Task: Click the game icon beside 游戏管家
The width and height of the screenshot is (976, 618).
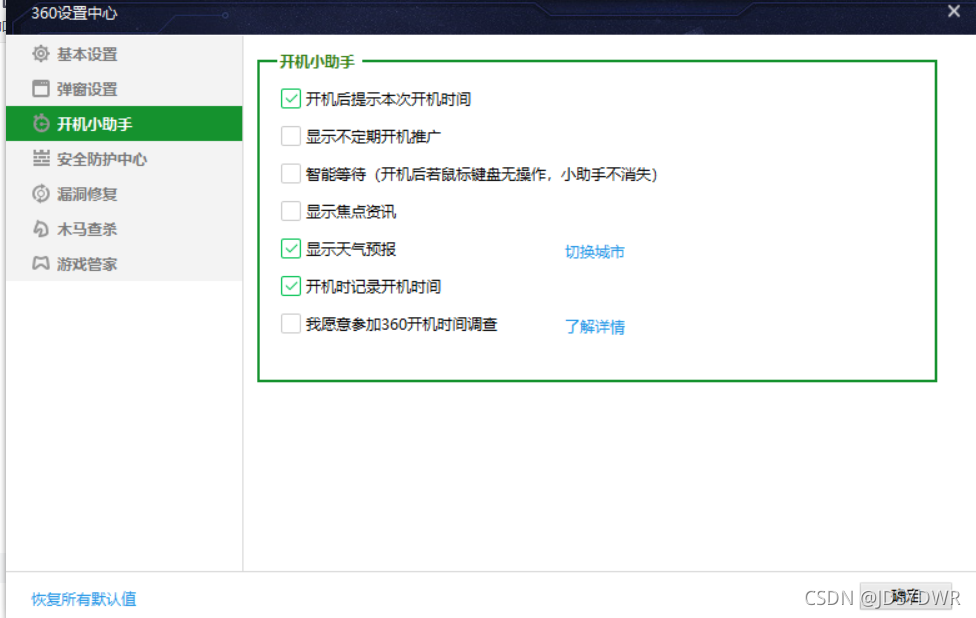Action: pyautogui.click(x=40, y=264)
